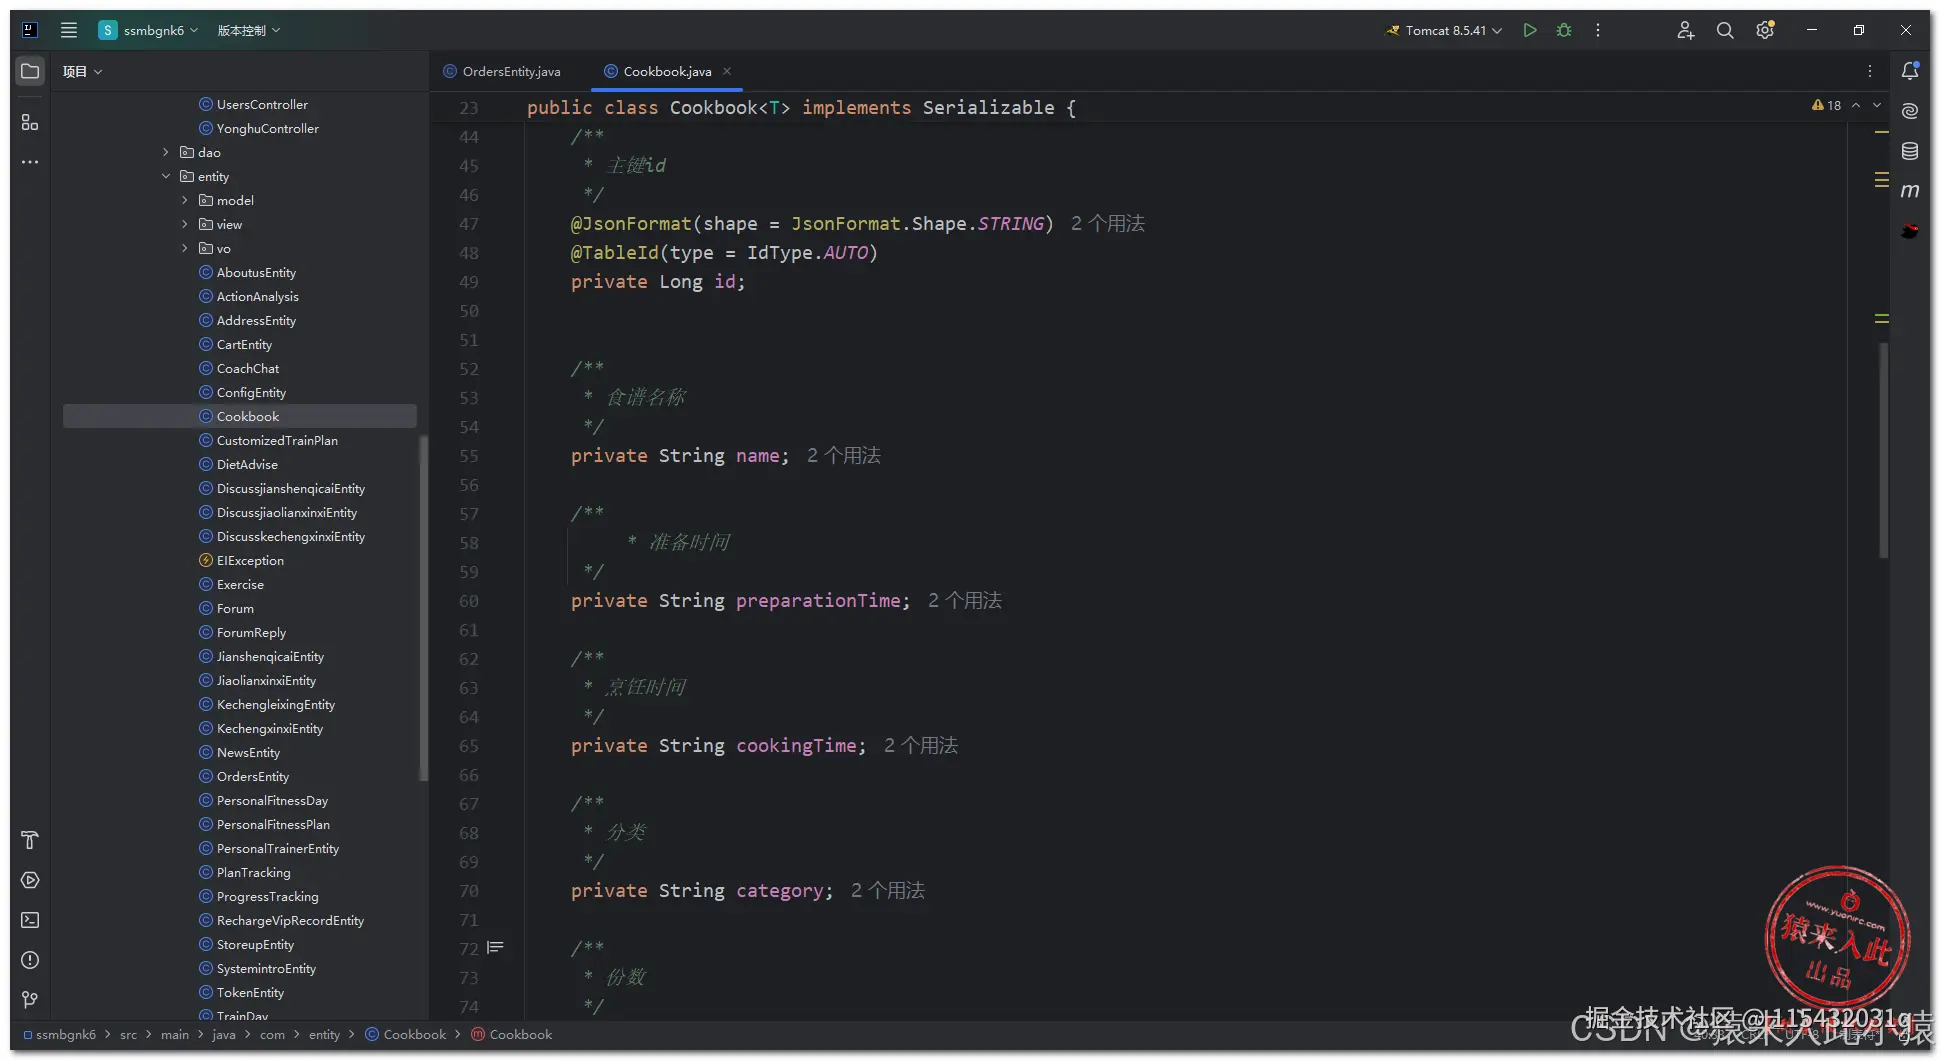Click the com breadcrumb
The image size is (1941, 1061).
coord(272,1034)
